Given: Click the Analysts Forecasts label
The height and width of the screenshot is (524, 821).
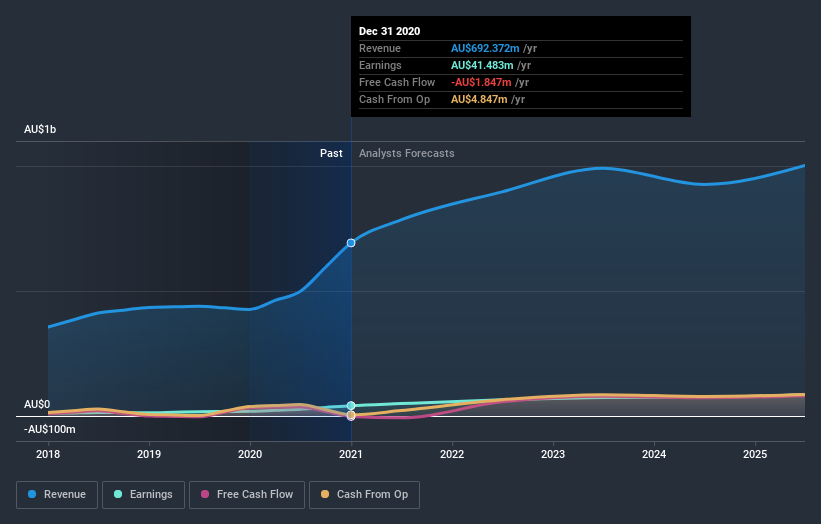Looking at the screenshot, I should 407,153.
